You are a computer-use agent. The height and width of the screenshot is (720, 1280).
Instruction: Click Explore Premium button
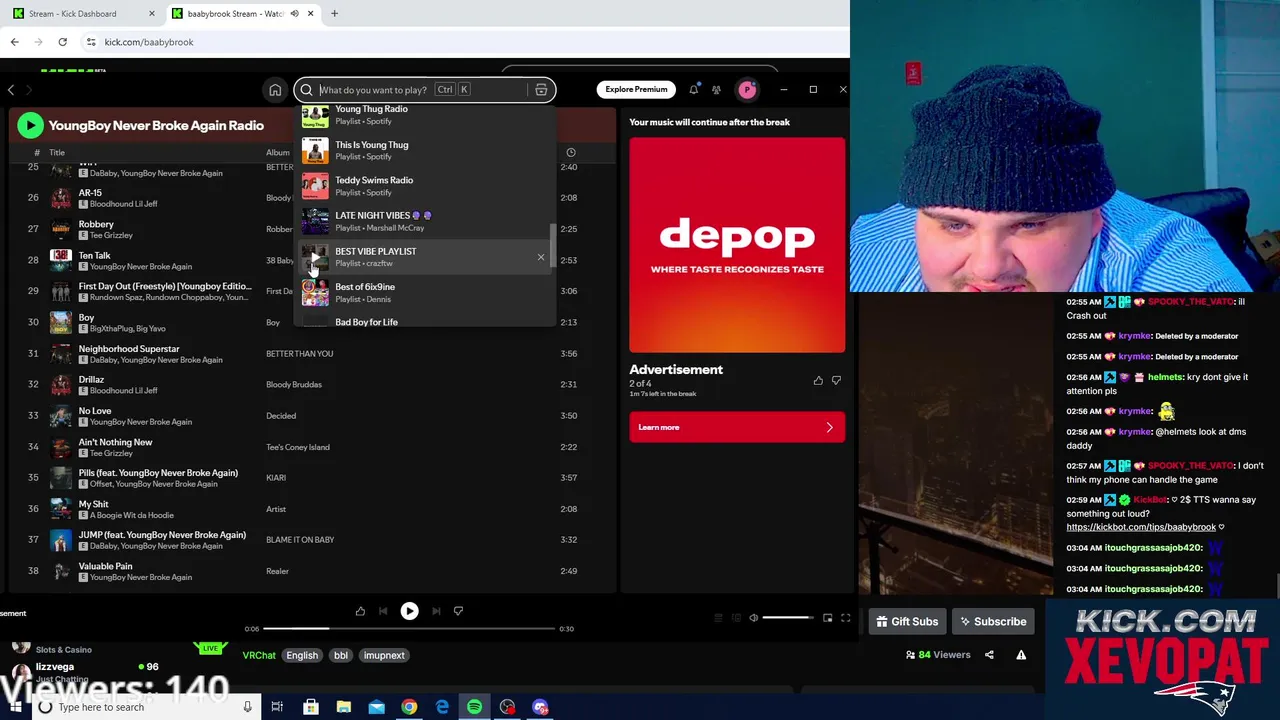tap(636, 89)
